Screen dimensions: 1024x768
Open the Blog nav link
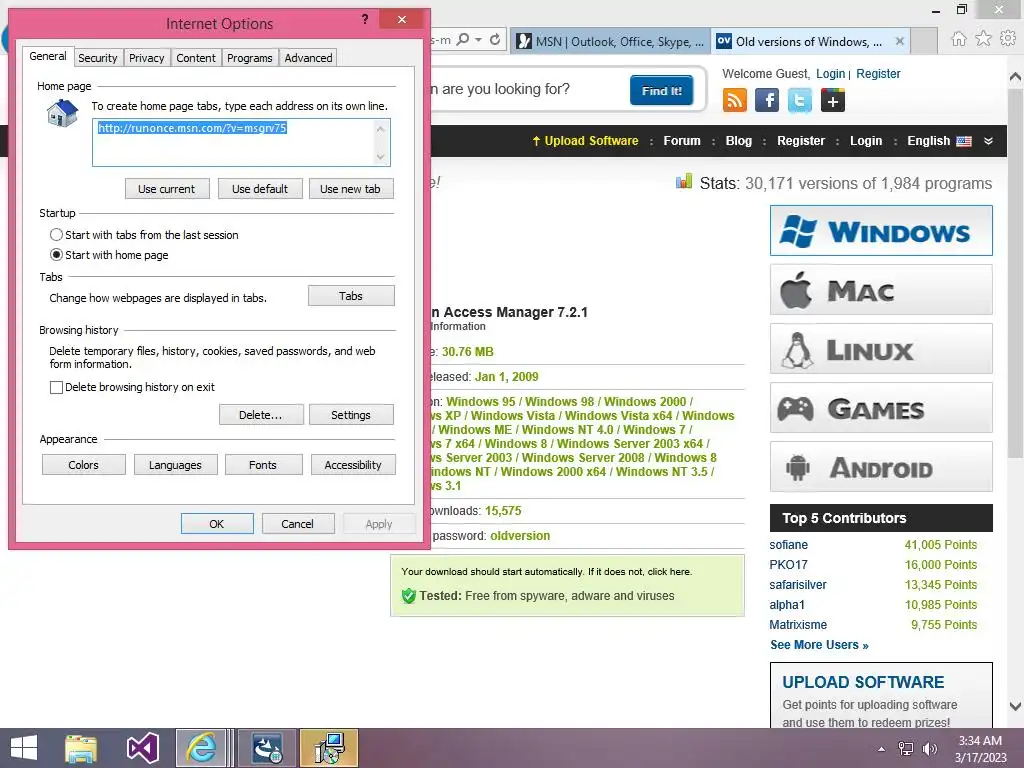click(x=739, y=141)
